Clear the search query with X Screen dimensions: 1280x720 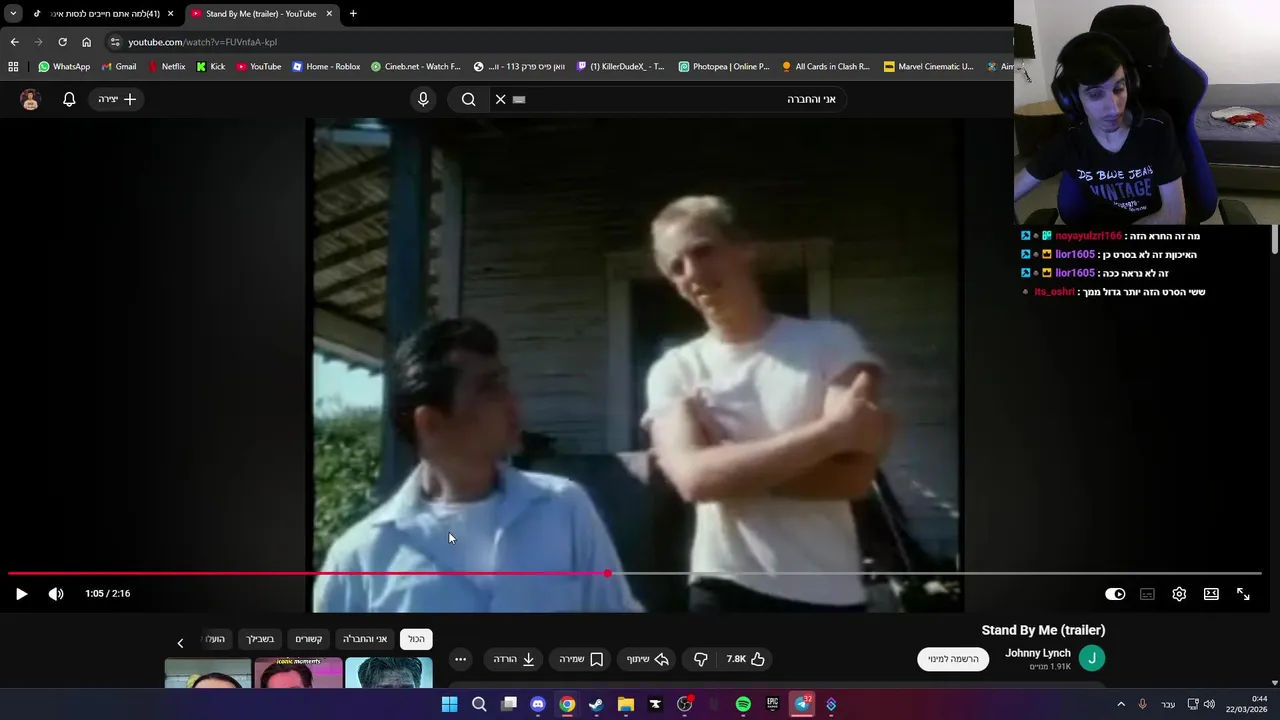[501, 99]
